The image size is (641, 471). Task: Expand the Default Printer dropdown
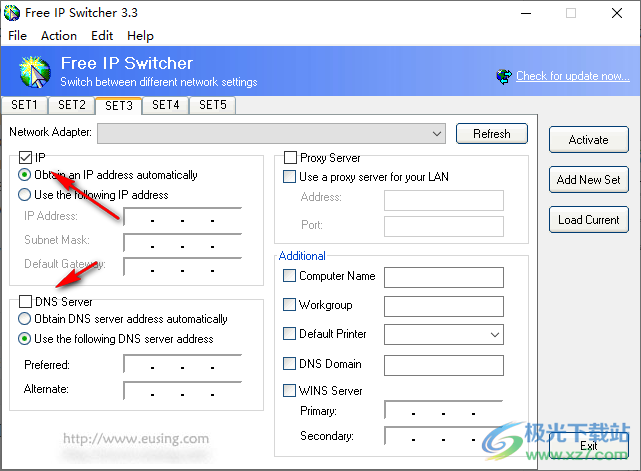(495, 335)
